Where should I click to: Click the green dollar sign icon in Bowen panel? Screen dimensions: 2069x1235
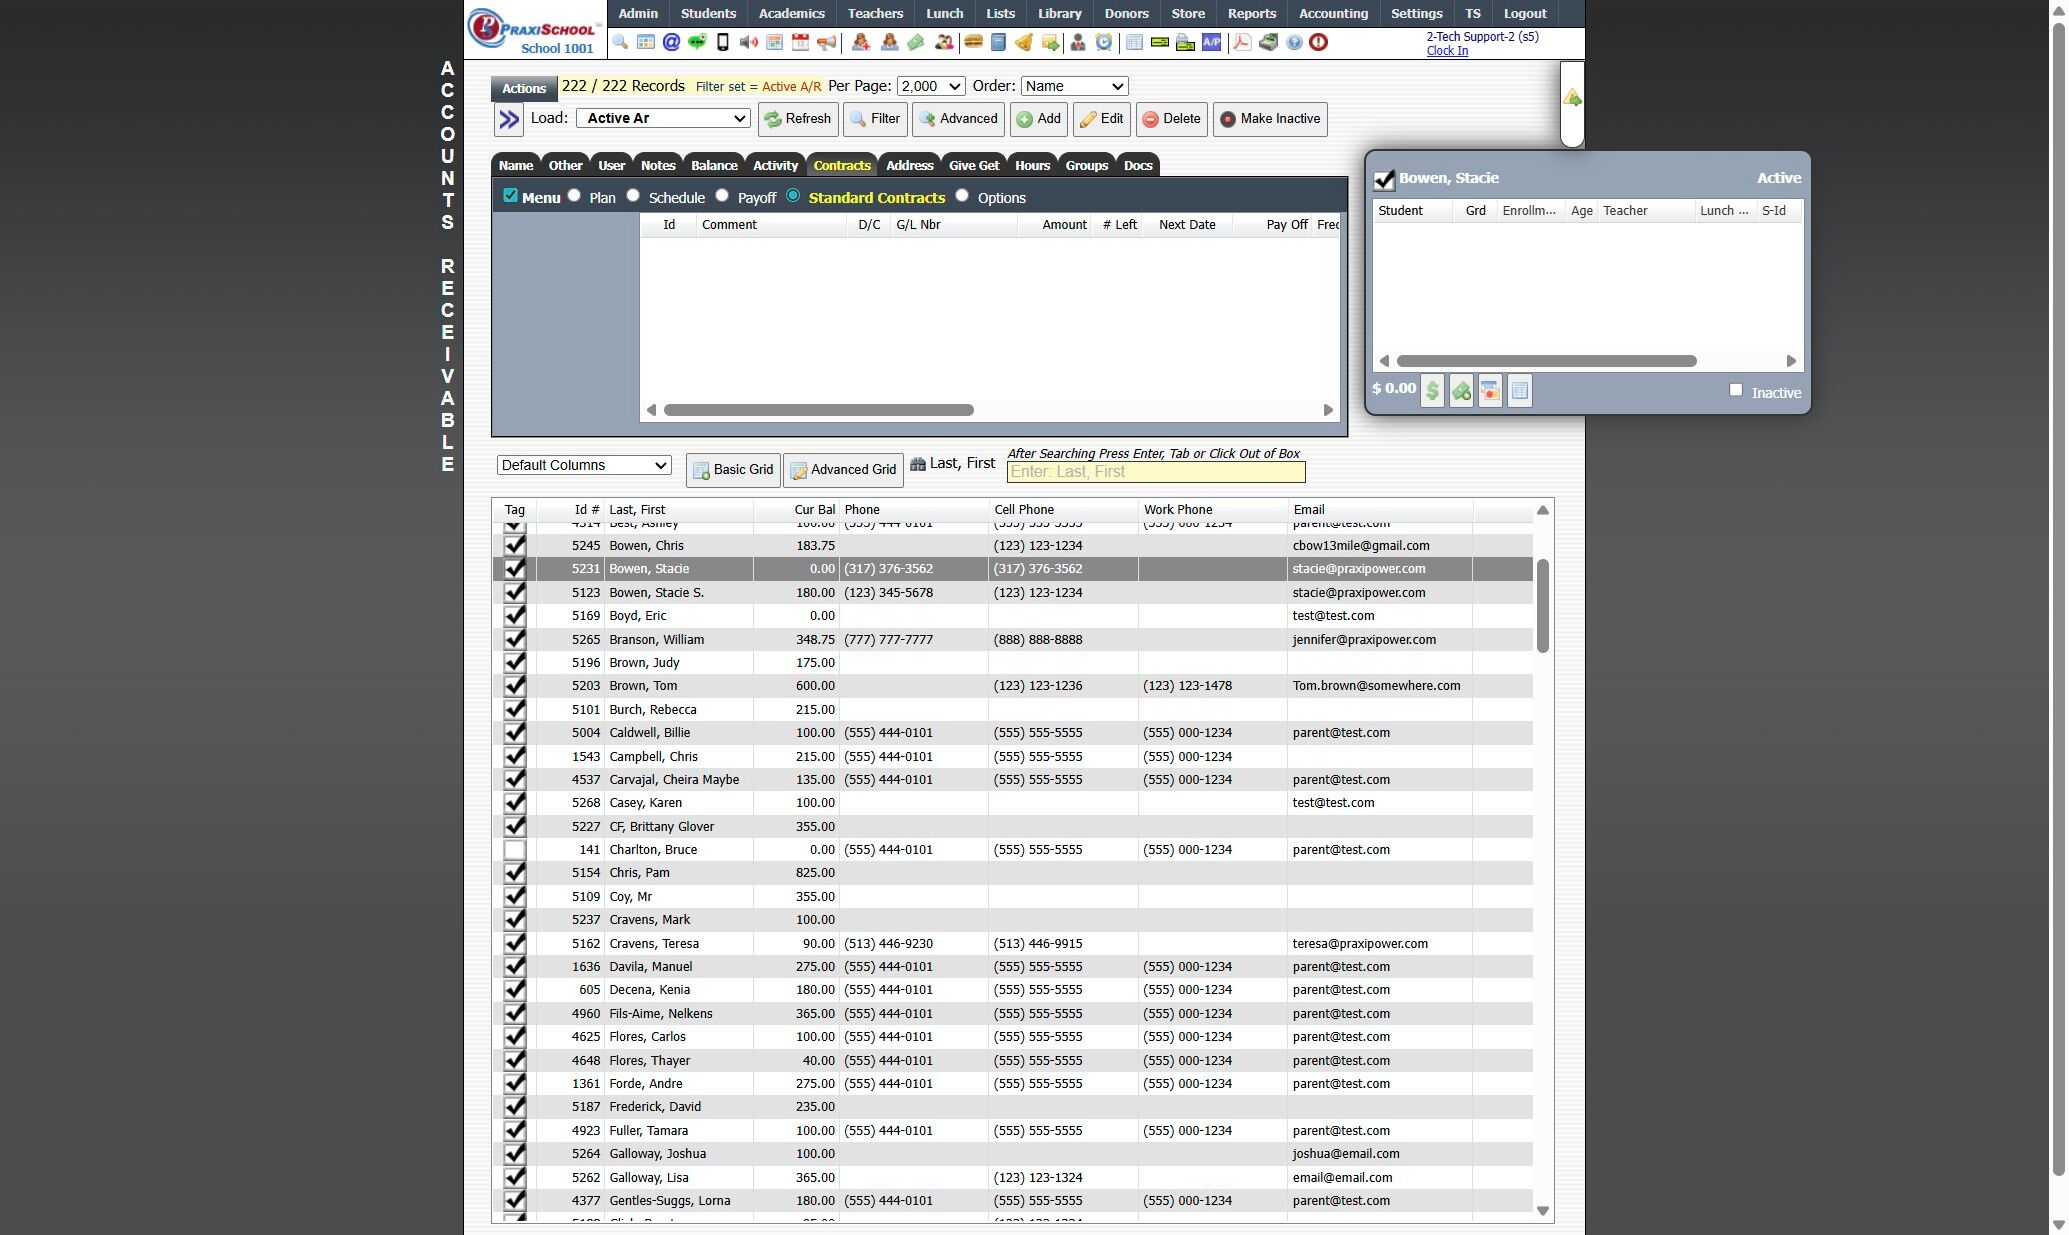click(x=1432, y=391)
